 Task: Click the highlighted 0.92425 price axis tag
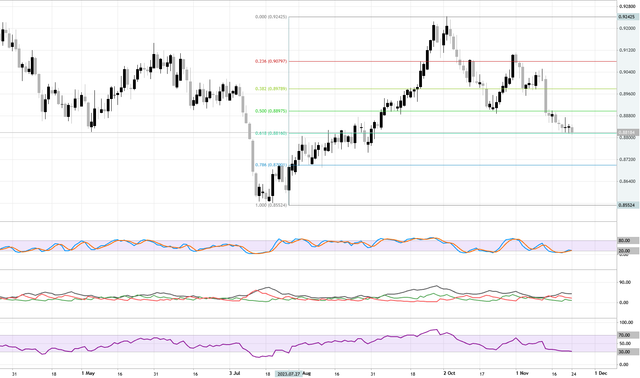coord(627,17)
